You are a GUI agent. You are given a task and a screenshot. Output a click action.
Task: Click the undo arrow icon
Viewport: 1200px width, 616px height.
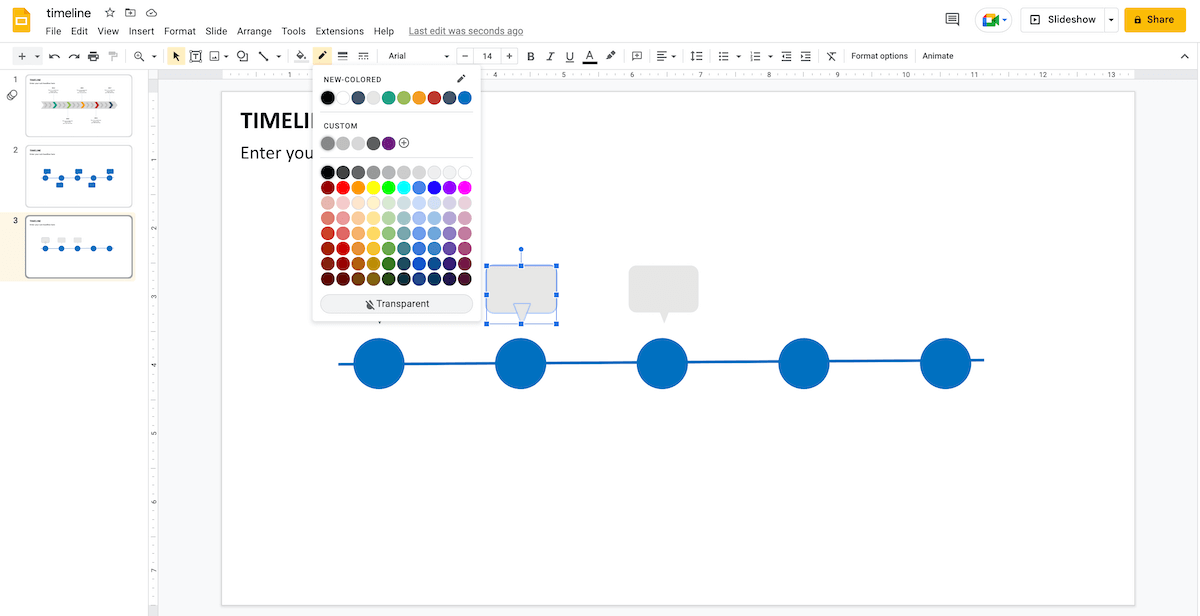[x=54, y=56]
